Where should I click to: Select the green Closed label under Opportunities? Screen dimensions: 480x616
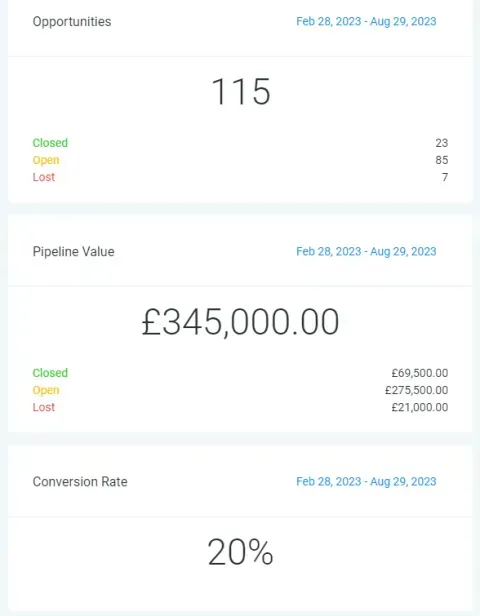50,143
